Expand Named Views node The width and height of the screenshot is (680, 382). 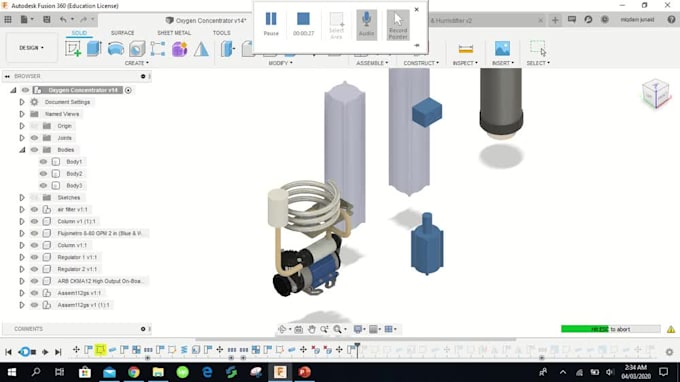[x=22, y=114]
